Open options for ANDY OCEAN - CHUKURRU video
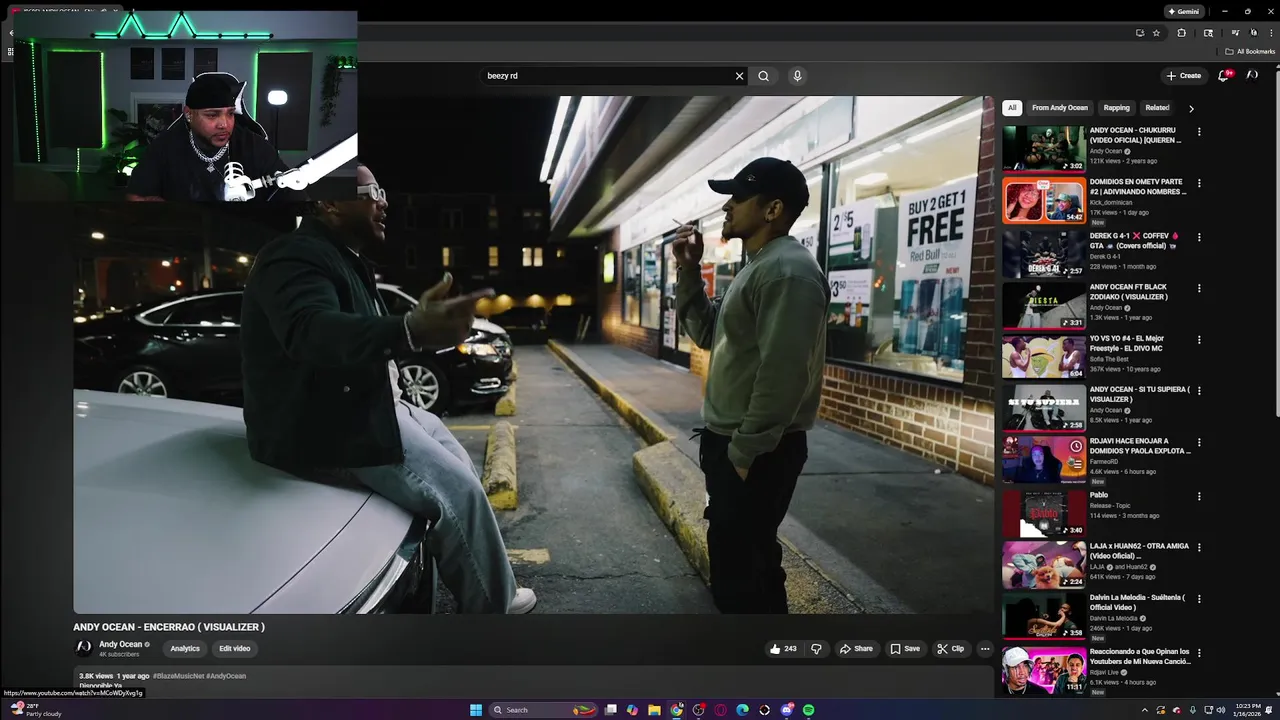Screen dimensions: 1280x720 pyautogui.click(x=1199, y=132)
